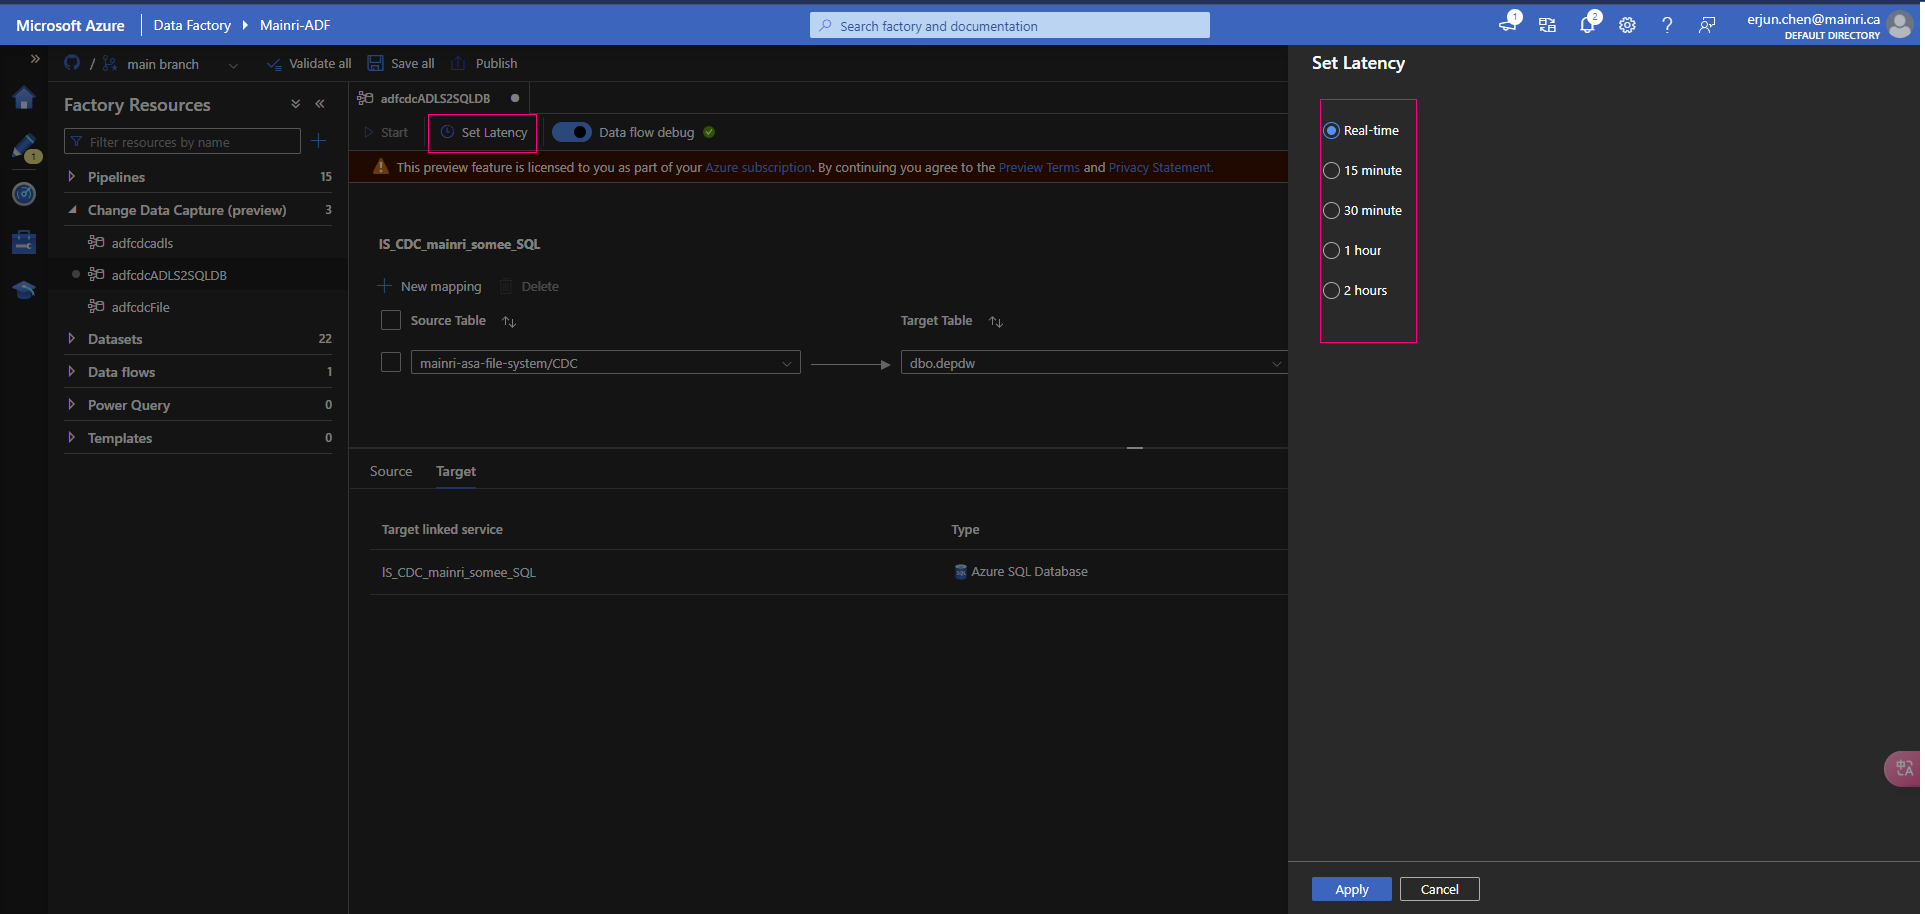Open the Author pencil icon in sidebar
Viewport: 1925px width, 914px height.
click(24, 146)
